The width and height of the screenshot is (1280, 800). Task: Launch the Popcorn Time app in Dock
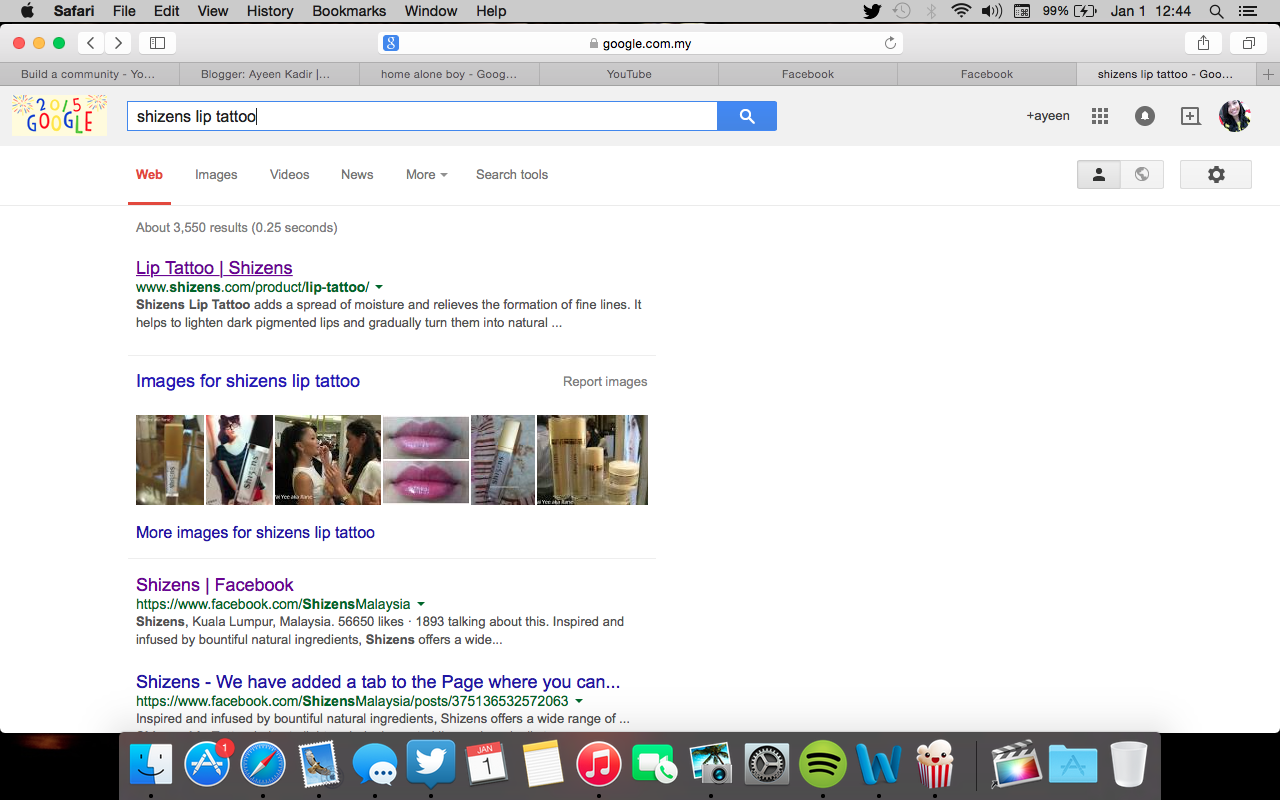pyautogui.click(x=935, y=766)
